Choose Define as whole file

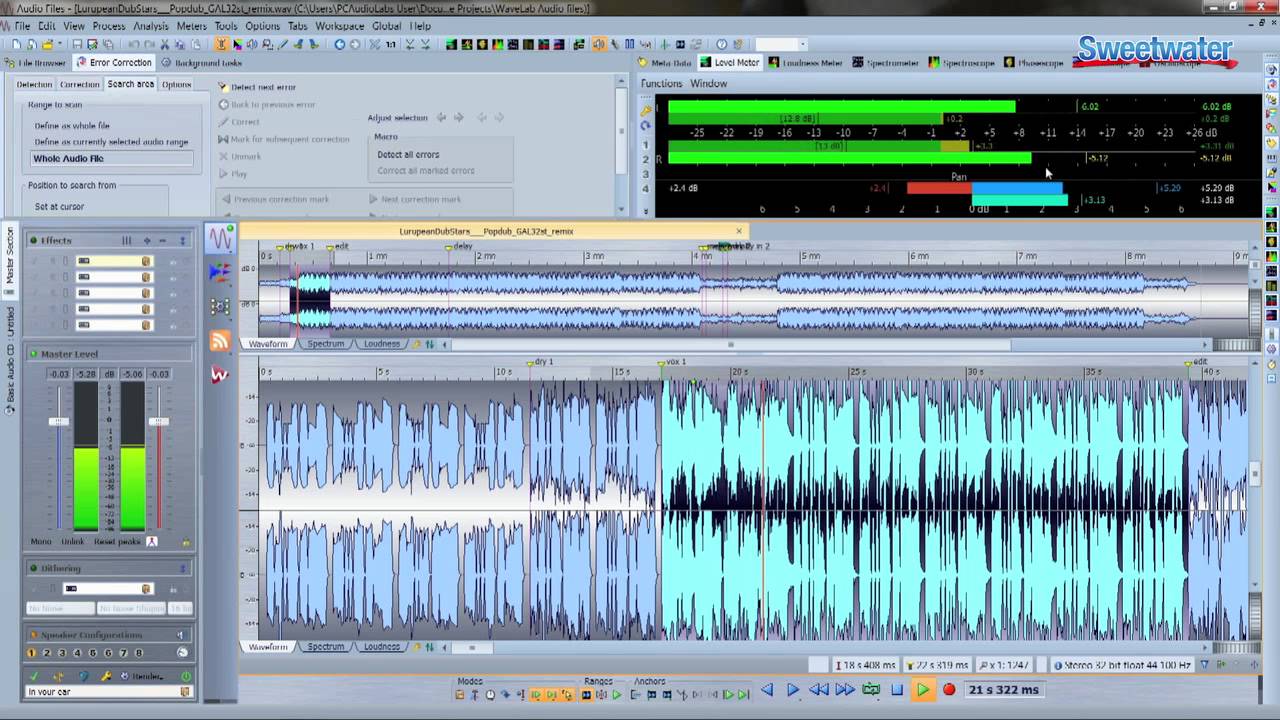pyautogui.click(x=72, y=126)
